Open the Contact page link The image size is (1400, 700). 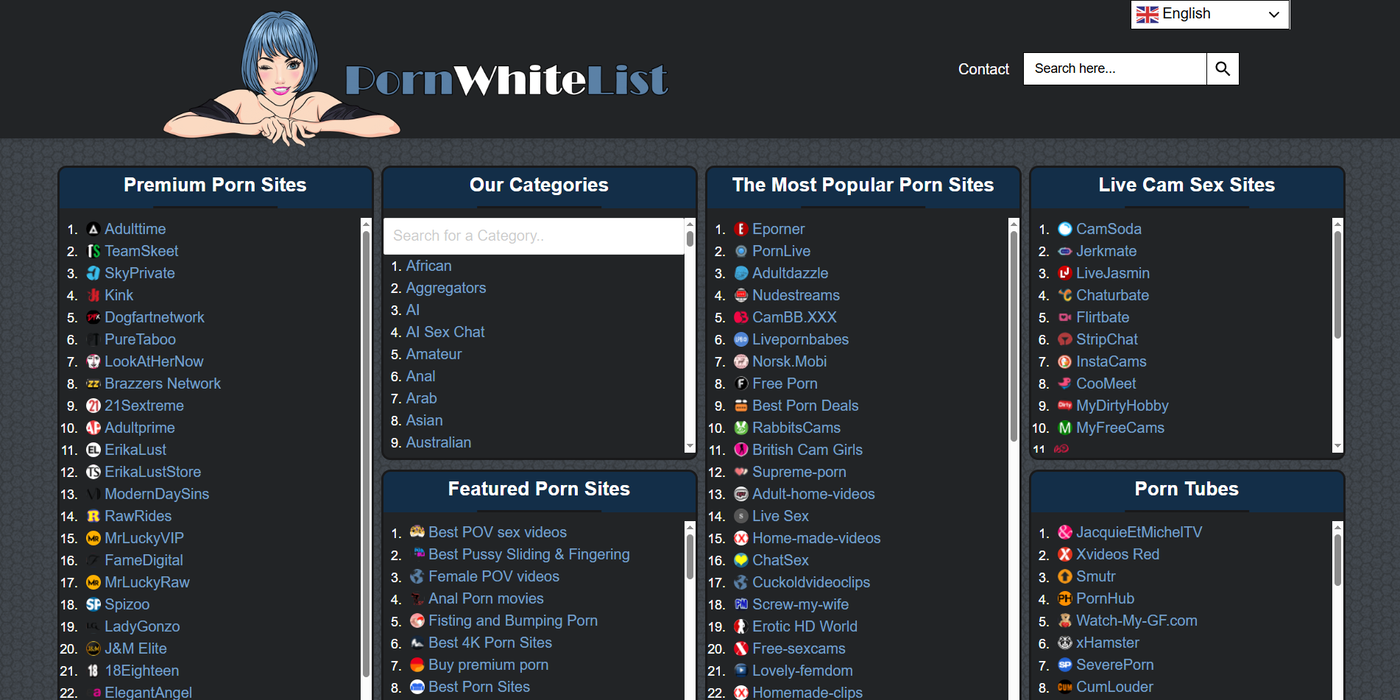point(984,69)
